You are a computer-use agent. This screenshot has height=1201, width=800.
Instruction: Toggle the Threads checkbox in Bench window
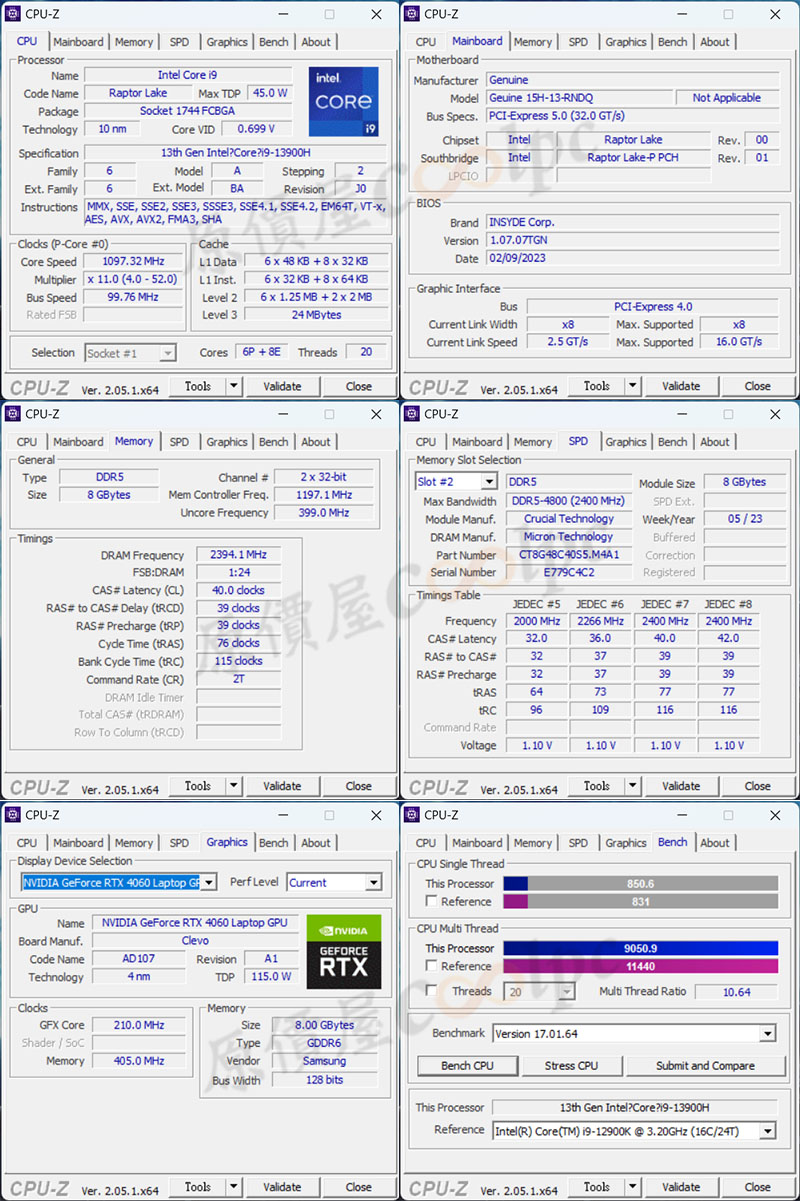tap(431, 991)
